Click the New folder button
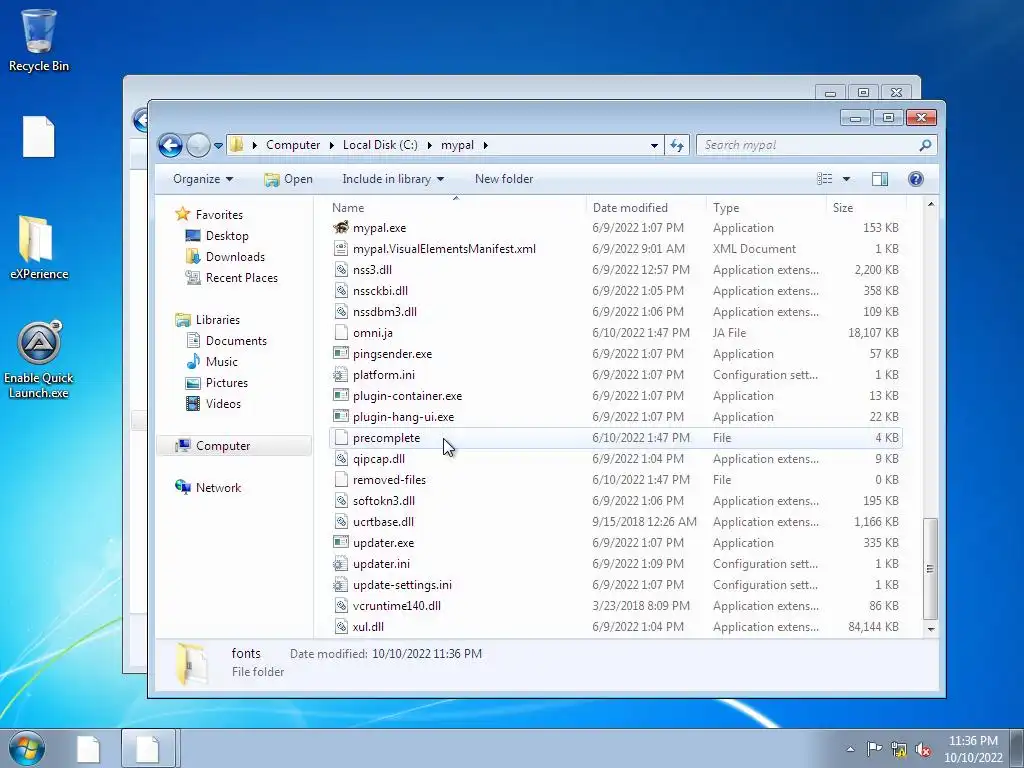Viewport: 1024px width, 768px height. point(504,179)
